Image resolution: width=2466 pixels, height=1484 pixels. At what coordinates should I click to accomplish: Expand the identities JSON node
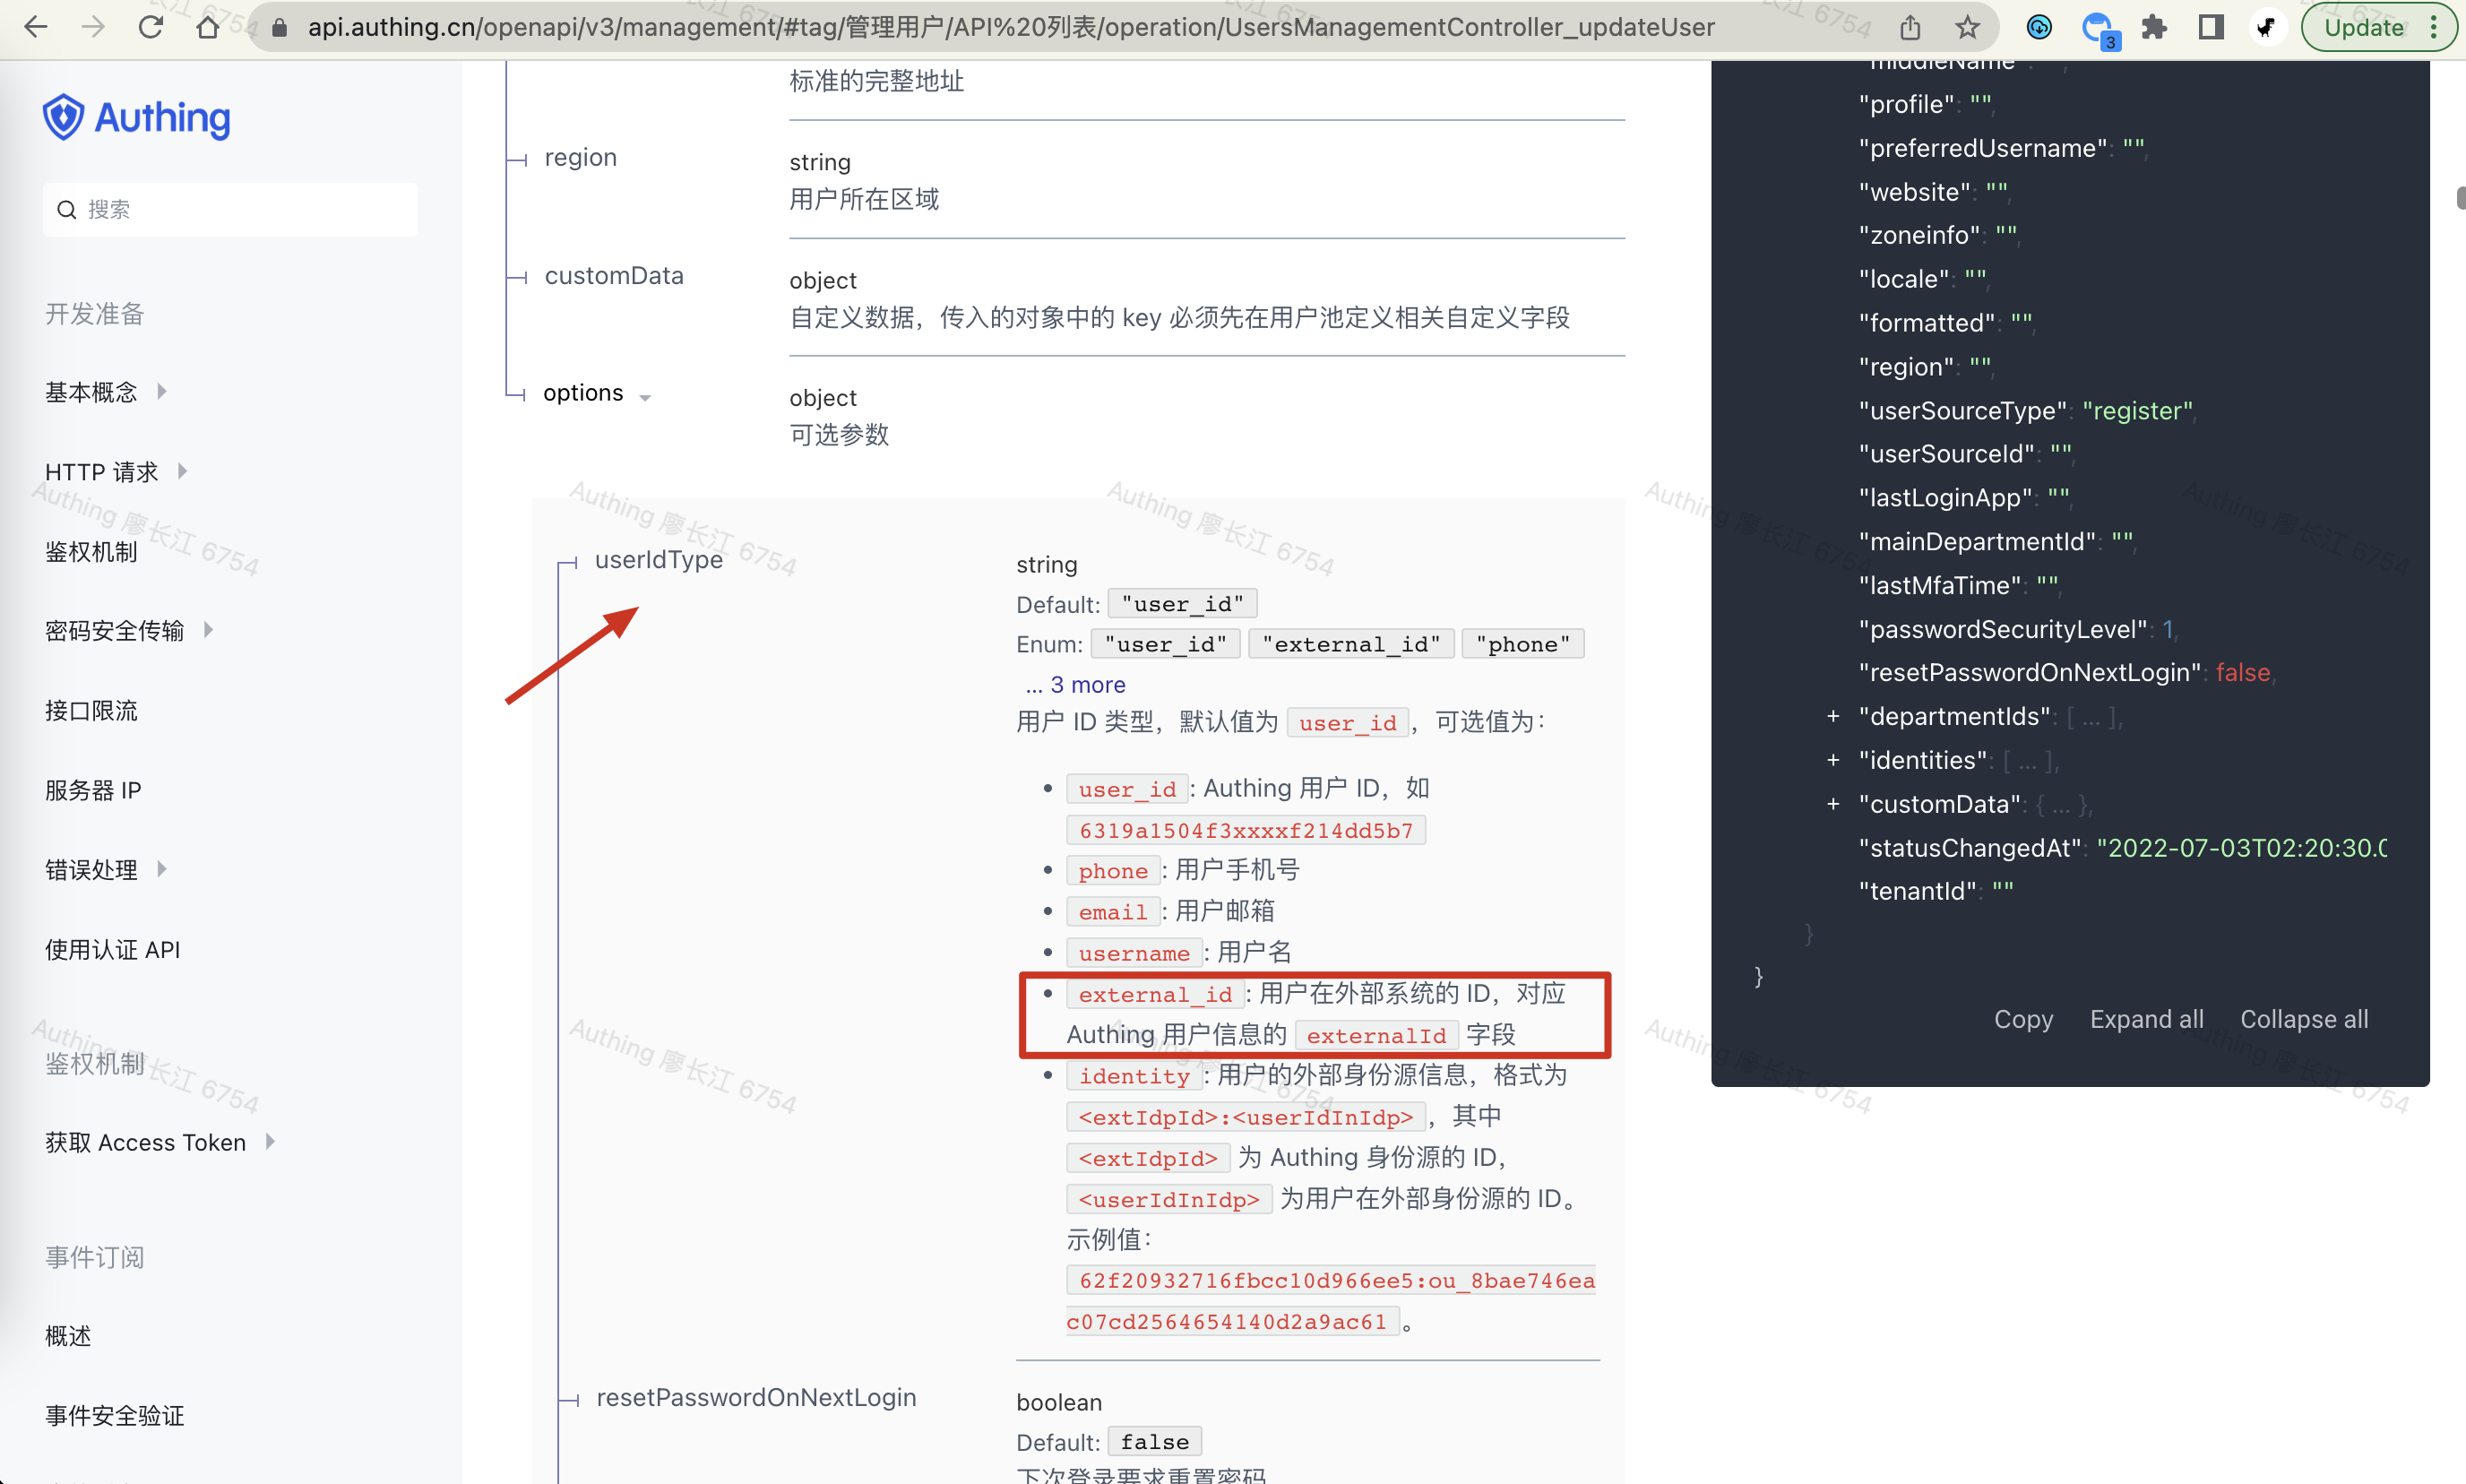point(1832,760)
